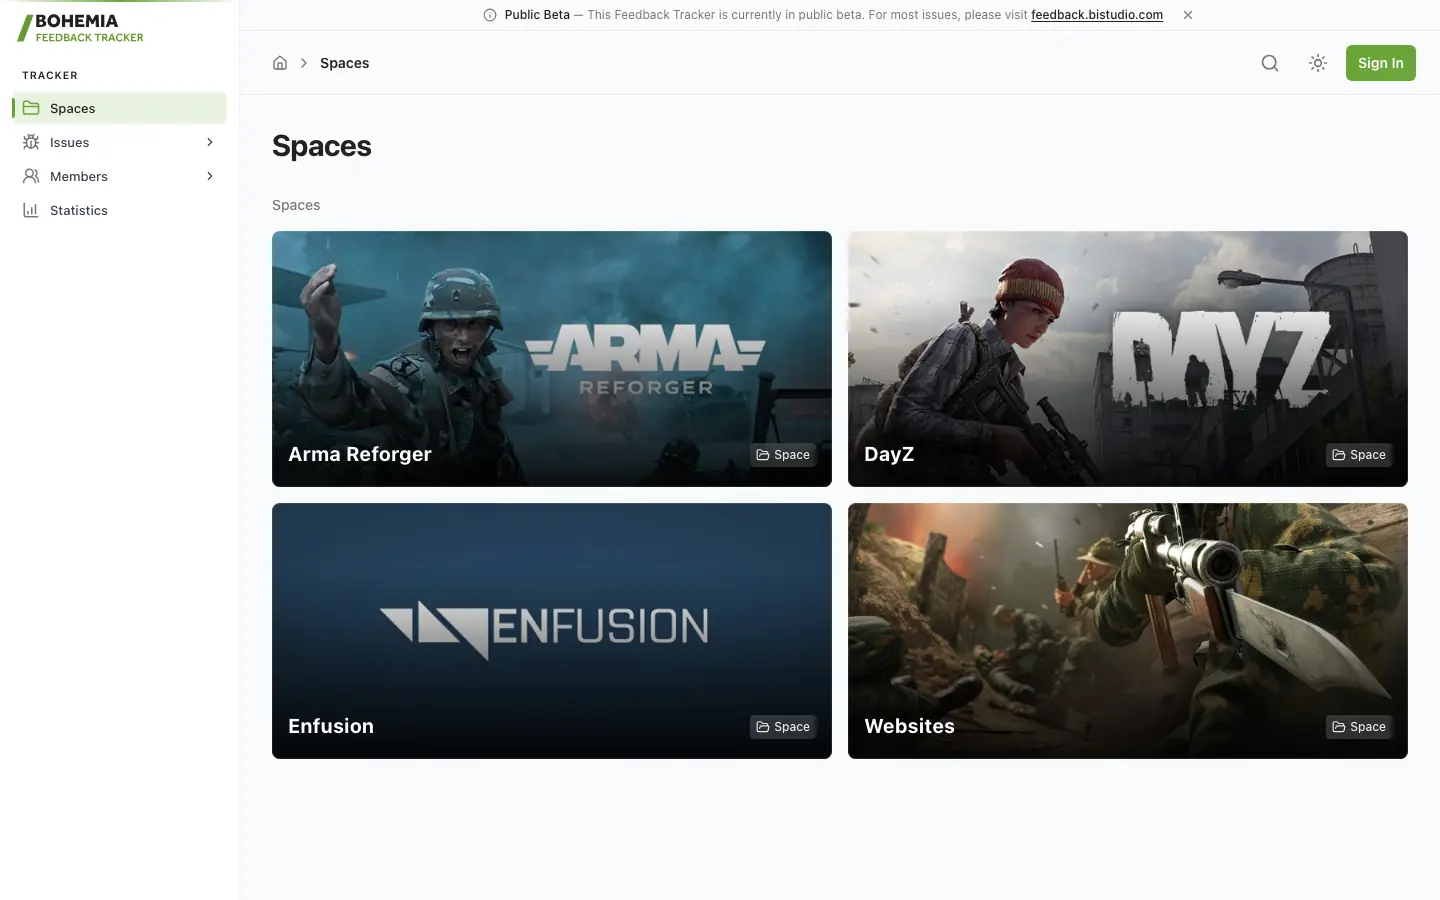Click the Space badge on Websites card

tap(1359, 727)
